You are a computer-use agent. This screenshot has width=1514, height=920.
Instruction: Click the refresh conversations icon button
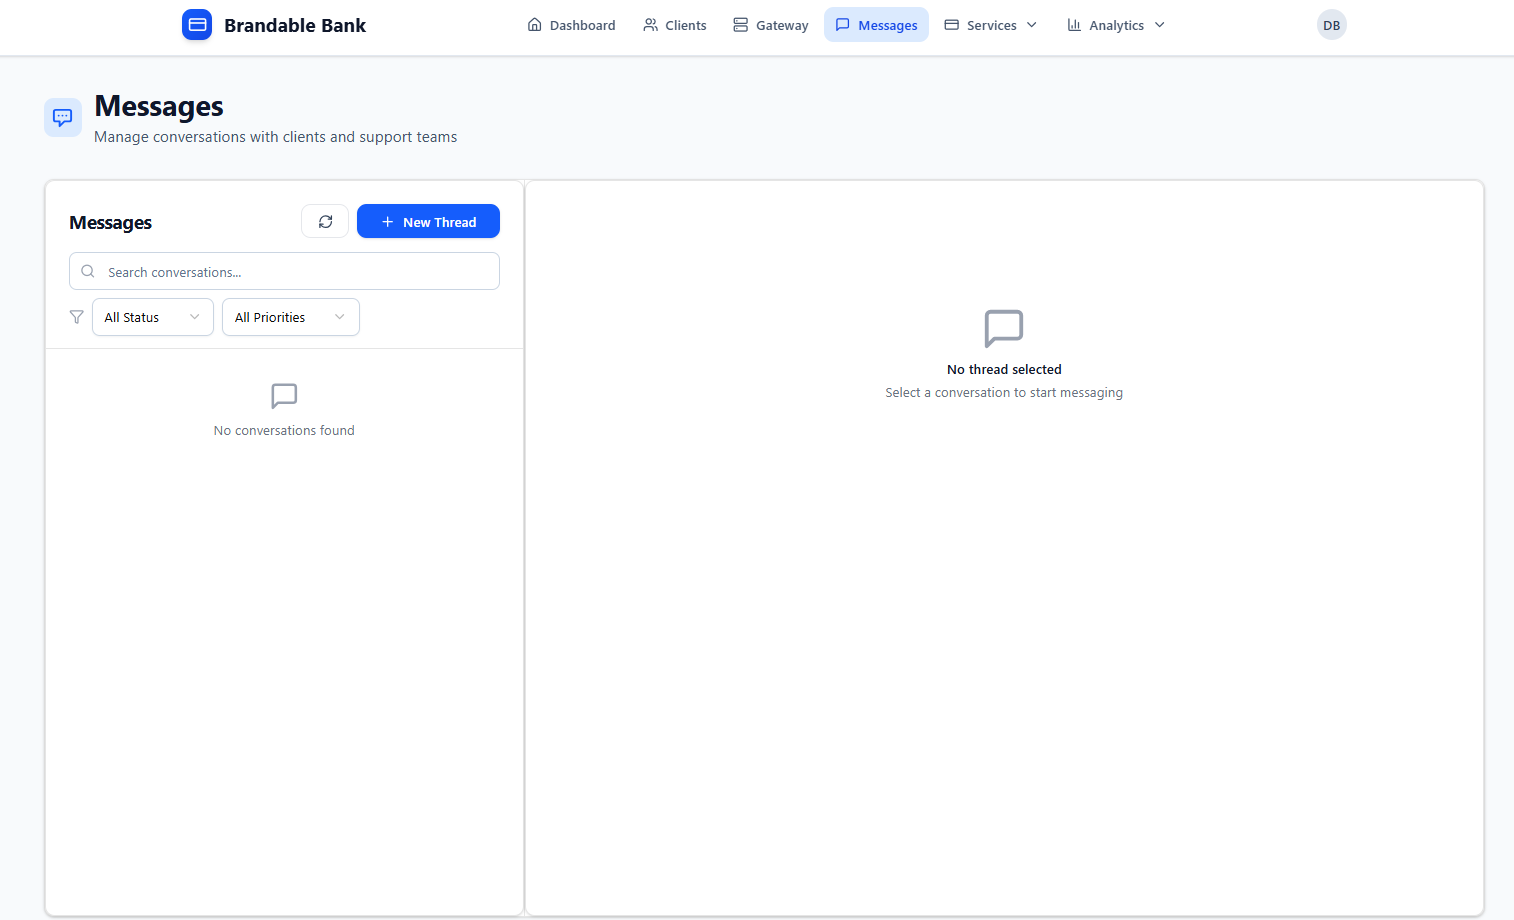(325, 222)
